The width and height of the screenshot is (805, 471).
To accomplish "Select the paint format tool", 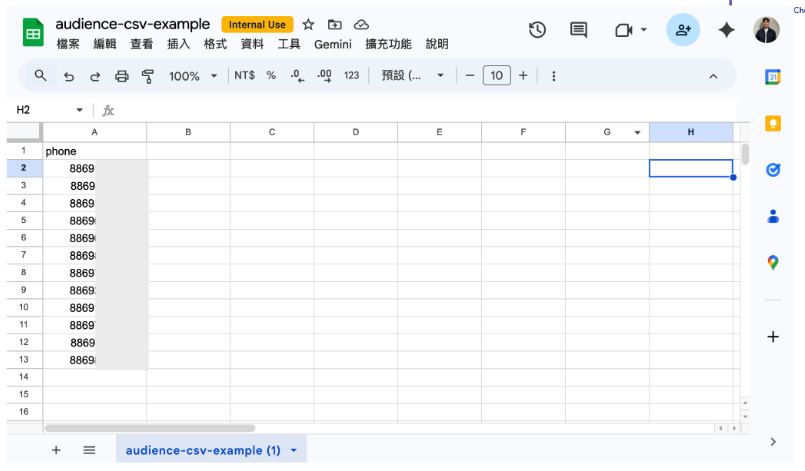I will [148, 76].
